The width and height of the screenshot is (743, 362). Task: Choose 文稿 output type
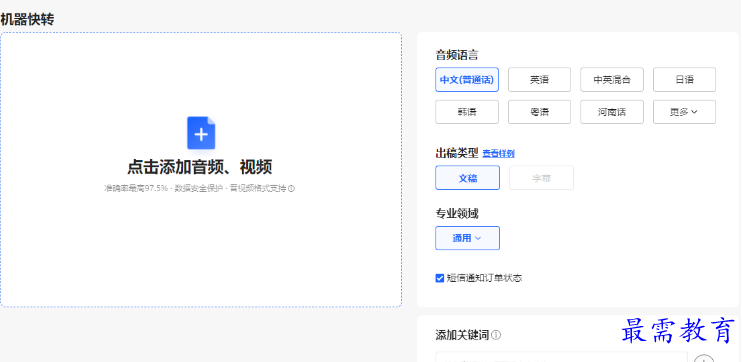tap(467, 178)
